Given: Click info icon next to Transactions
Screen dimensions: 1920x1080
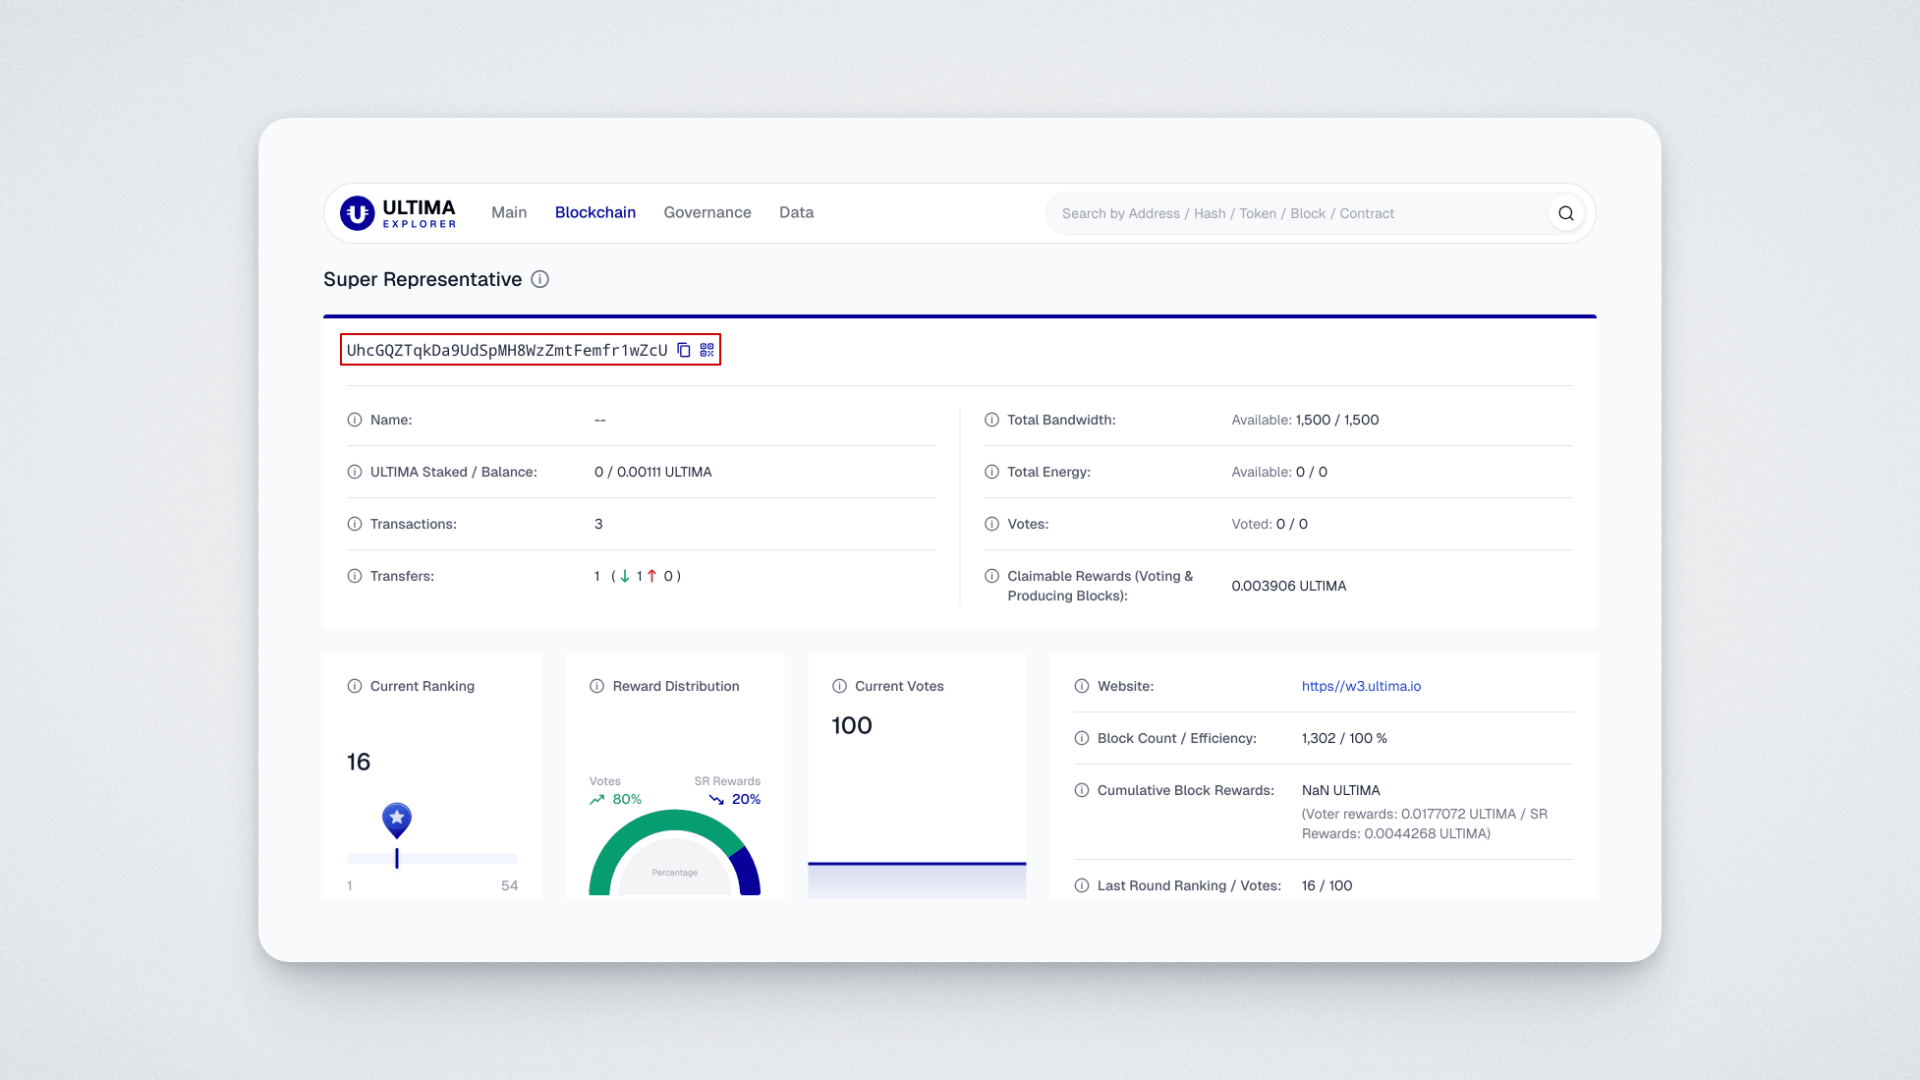Looking at the screenshot, I should click(354, 524).
